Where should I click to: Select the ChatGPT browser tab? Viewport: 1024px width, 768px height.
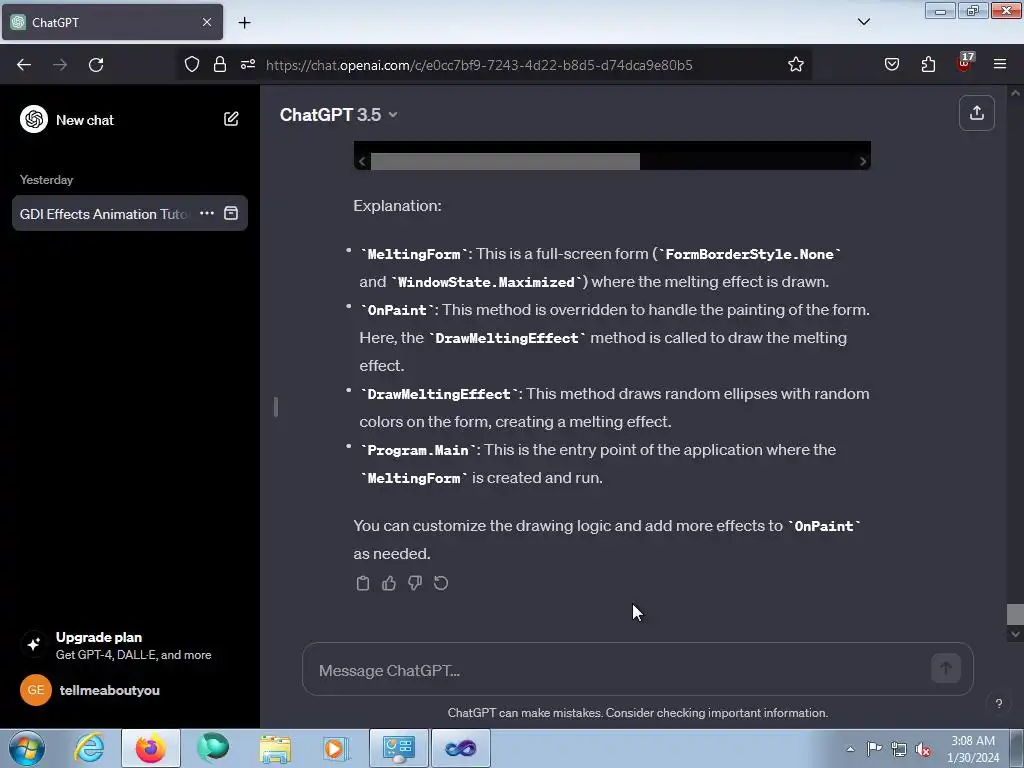pyautogui.click(x=112, y=22)
